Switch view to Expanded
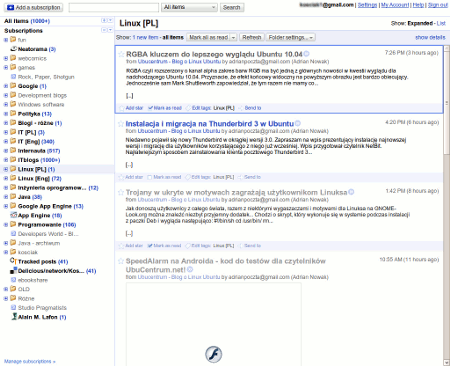 point(420,23)
